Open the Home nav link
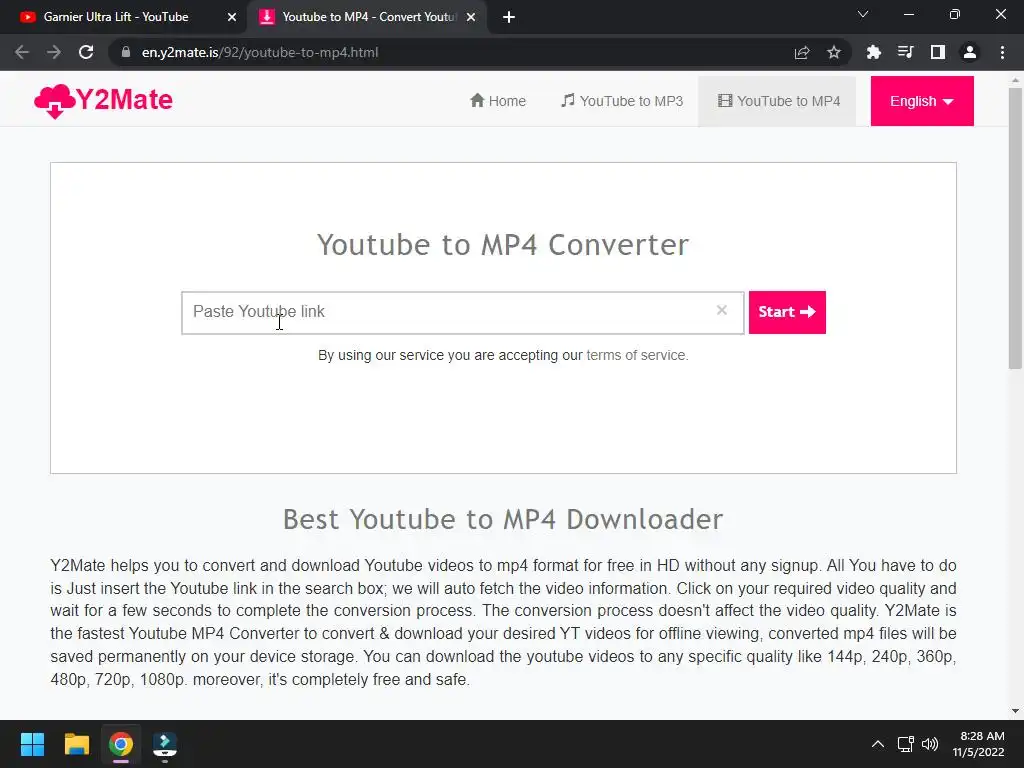Image resolution: width=1024 pixels, height=768 pixels. tap(498, 101)
